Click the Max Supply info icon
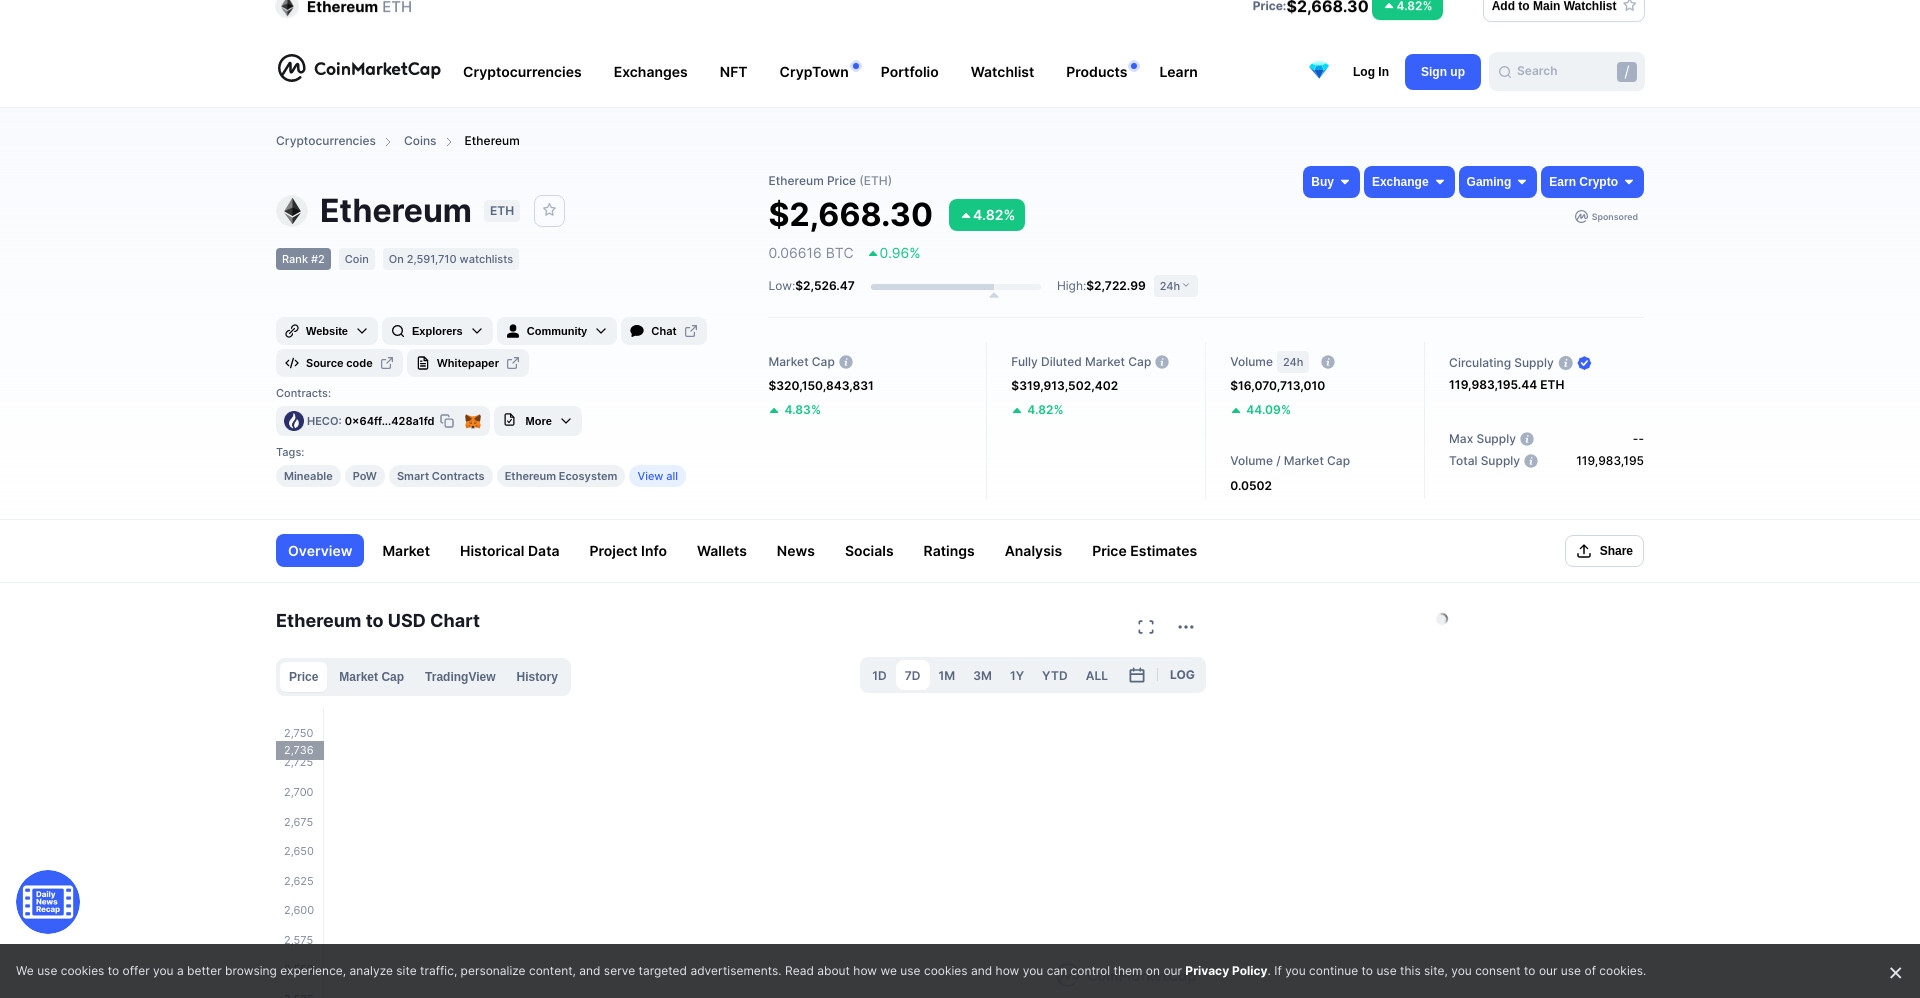Viewport: 1920px width, 998px height. tap(1527, 439)
